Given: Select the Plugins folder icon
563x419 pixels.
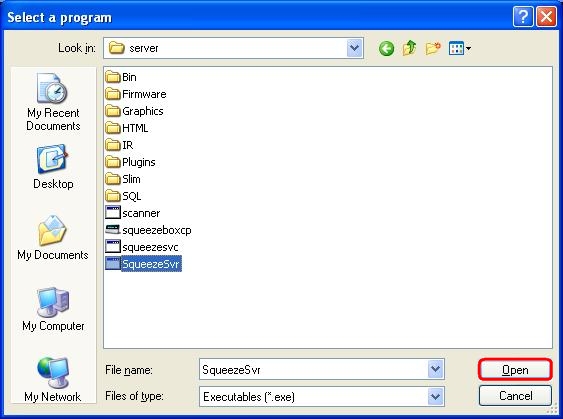Looking at the screenshot, I should click(x=113, y=162).
